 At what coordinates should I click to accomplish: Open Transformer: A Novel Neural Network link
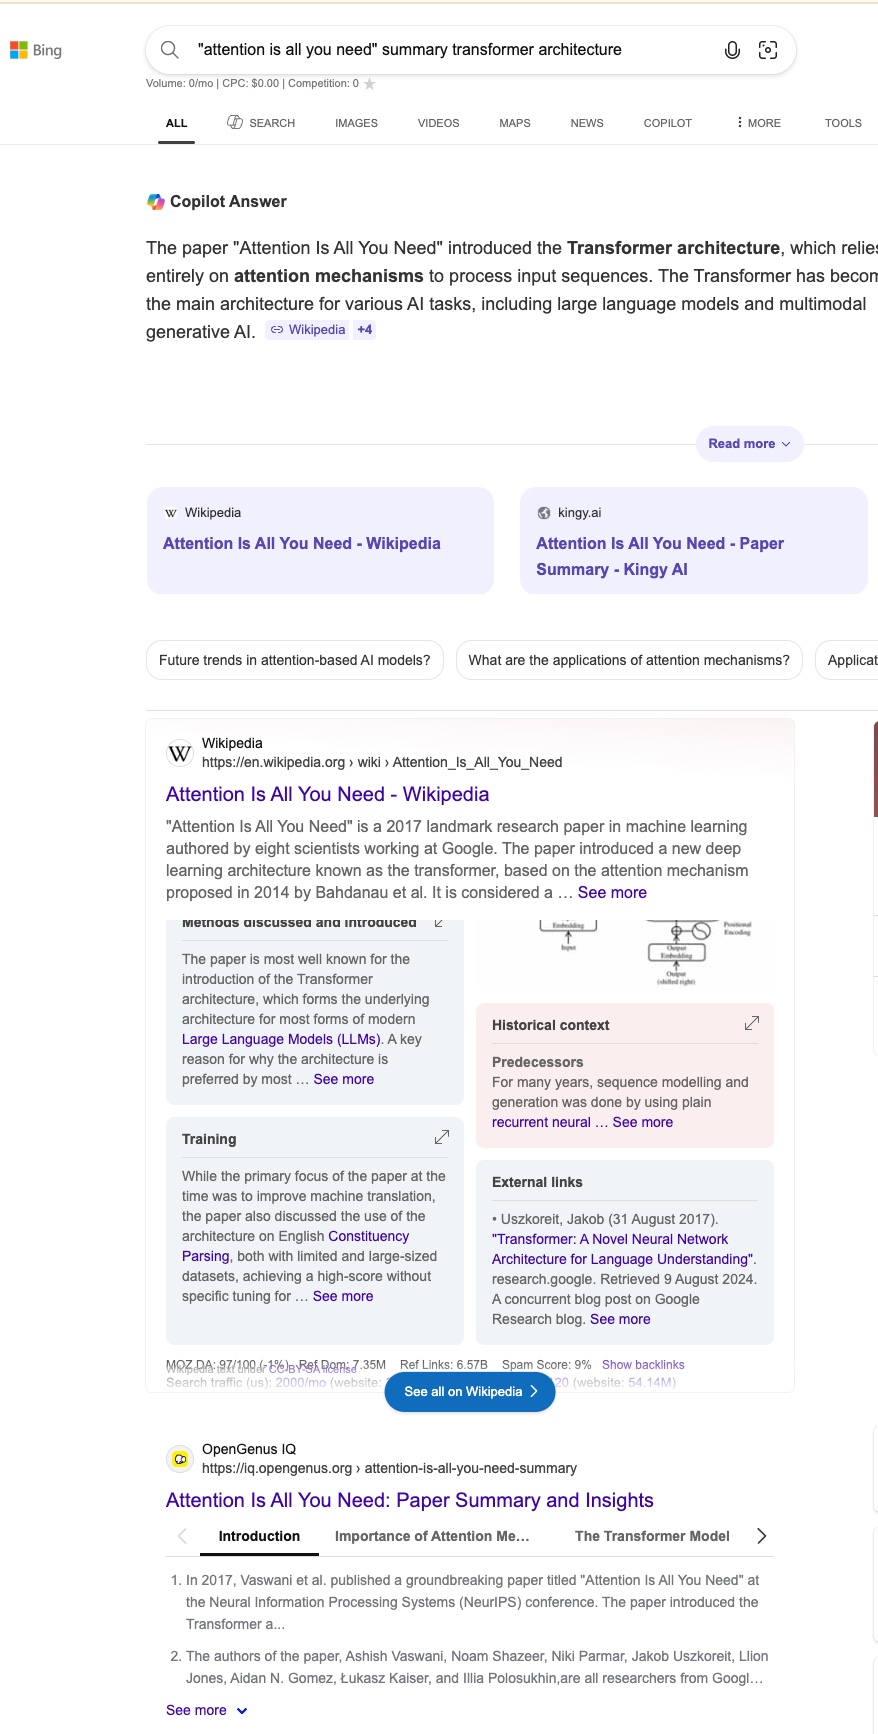tap(622, 1249)
